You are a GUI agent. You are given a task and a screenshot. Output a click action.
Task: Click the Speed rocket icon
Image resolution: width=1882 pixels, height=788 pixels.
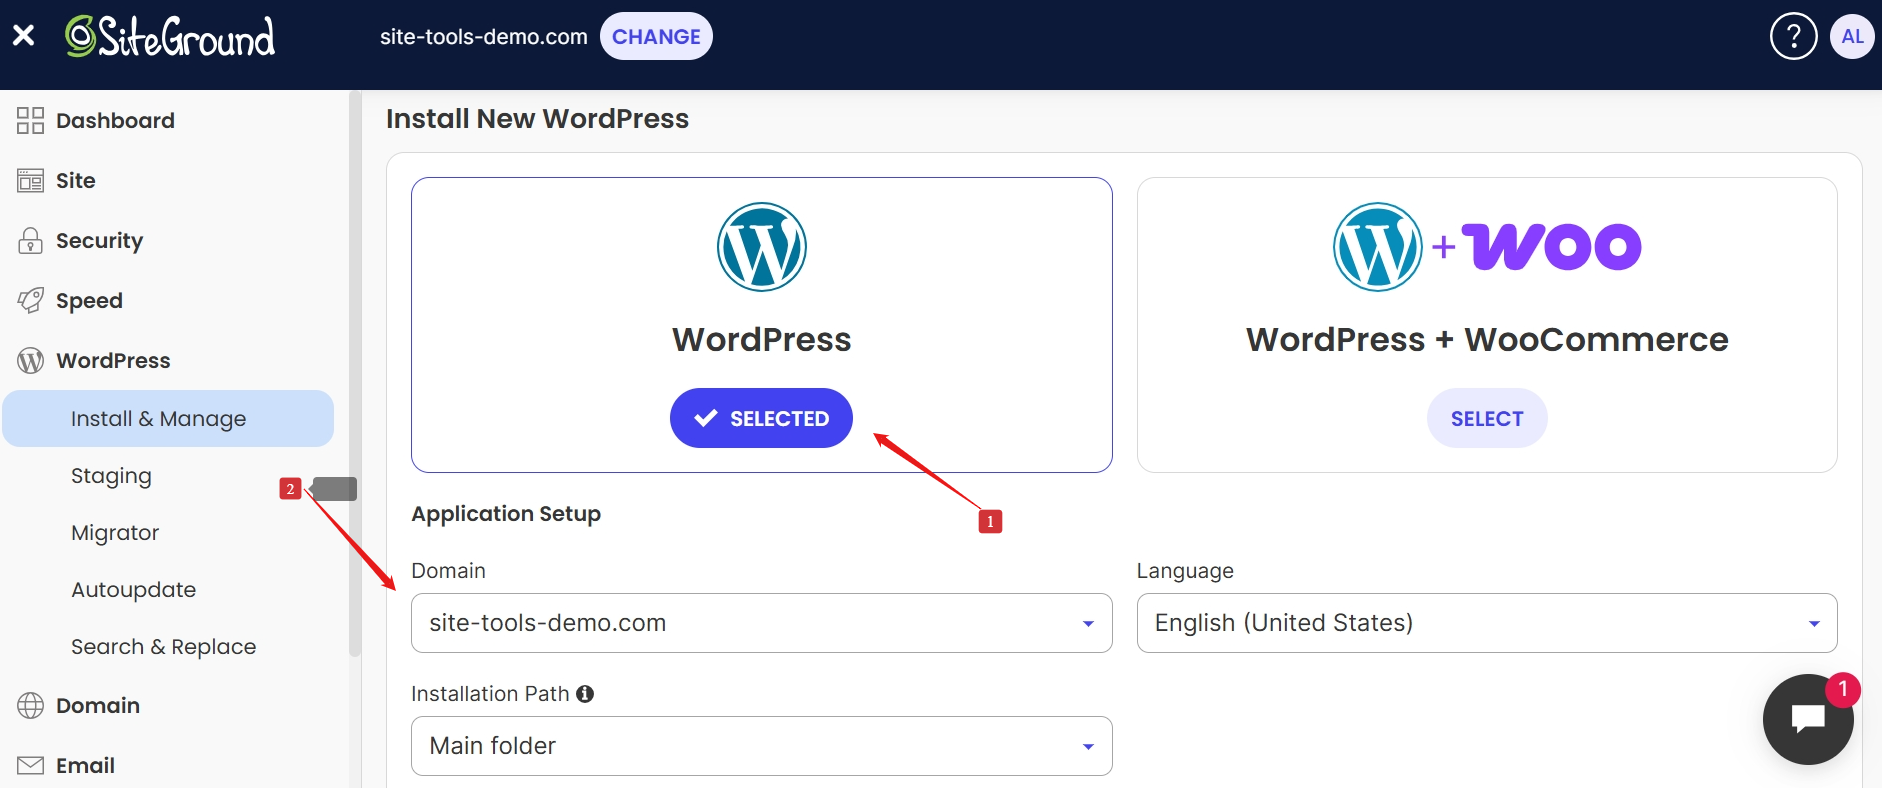(30, 300)
